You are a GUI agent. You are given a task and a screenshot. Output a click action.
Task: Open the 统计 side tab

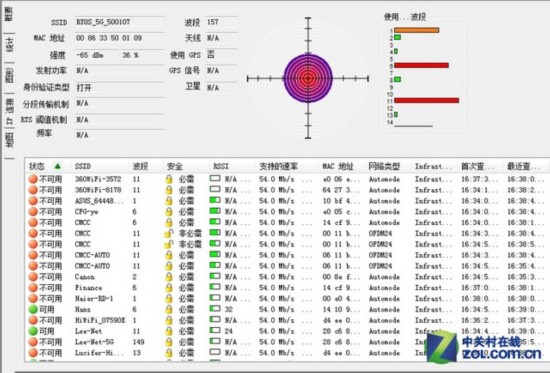click(9, 45)
